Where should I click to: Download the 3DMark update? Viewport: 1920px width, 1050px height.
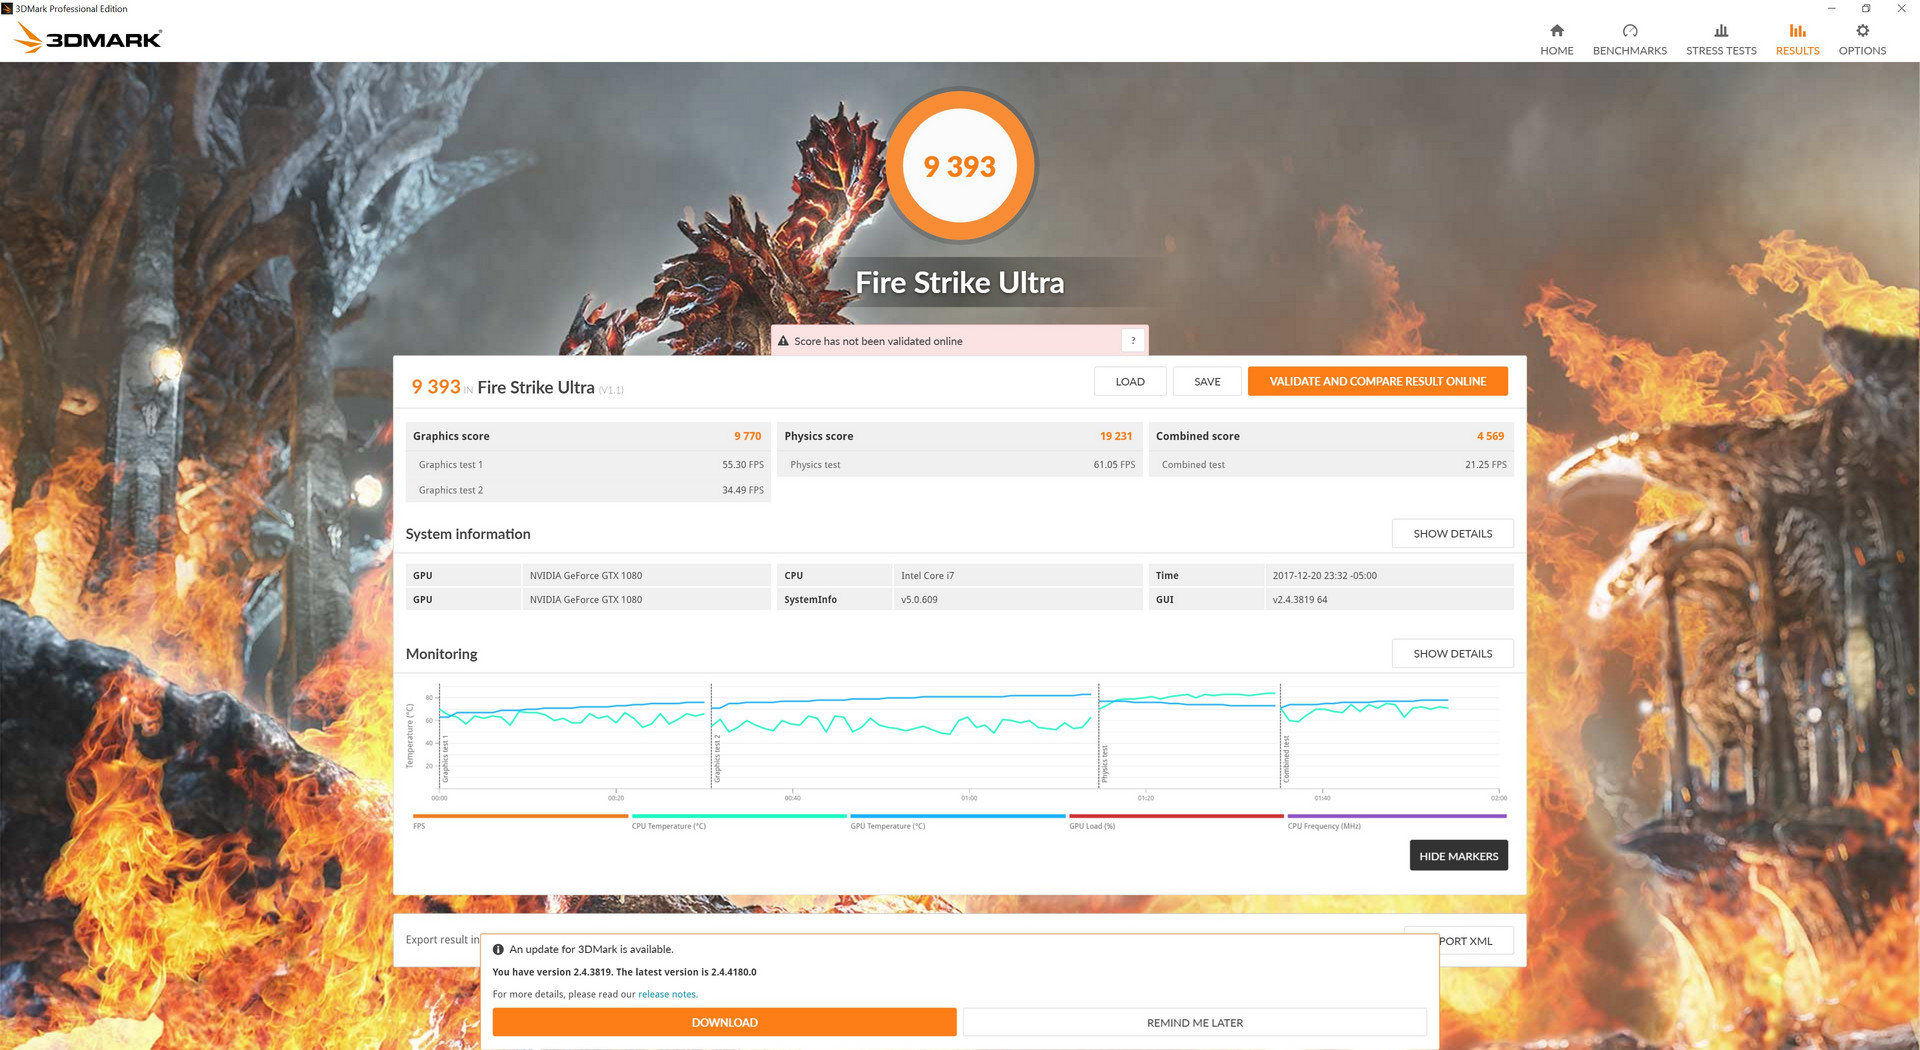tap(724, 1022)
